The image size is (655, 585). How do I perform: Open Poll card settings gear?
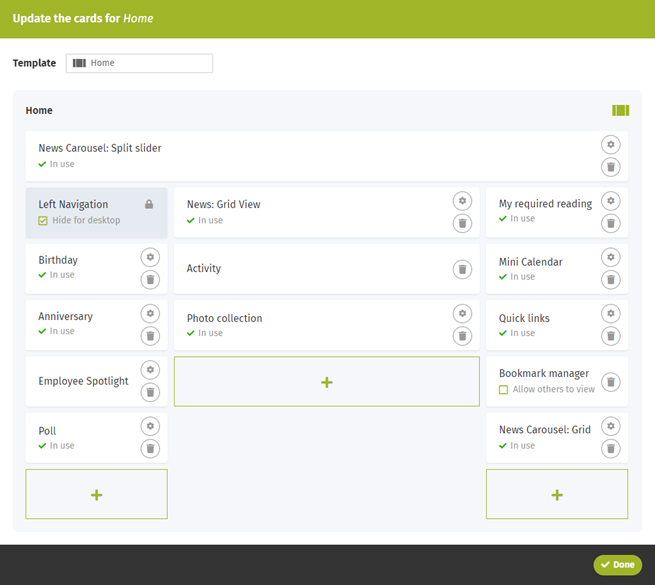[x=150, y=427]
